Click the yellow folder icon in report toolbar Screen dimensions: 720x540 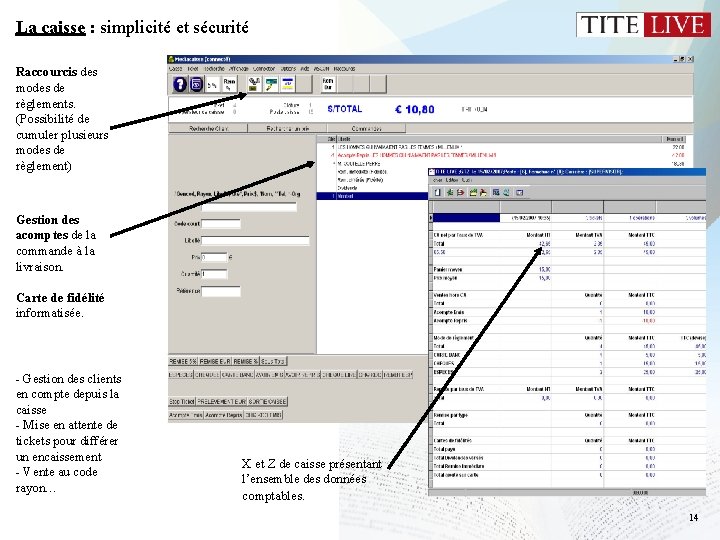click(484, 193)
